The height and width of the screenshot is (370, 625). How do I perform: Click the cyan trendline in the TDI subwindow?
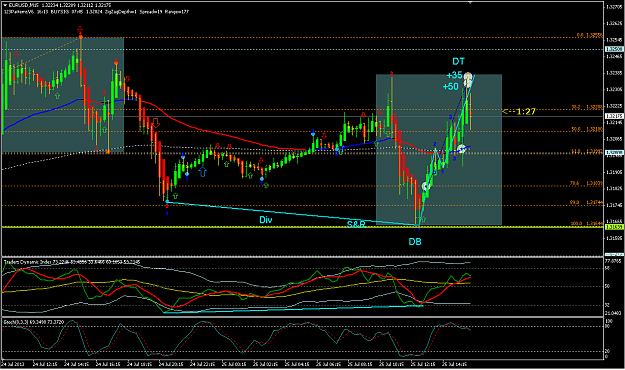[293, 309]
